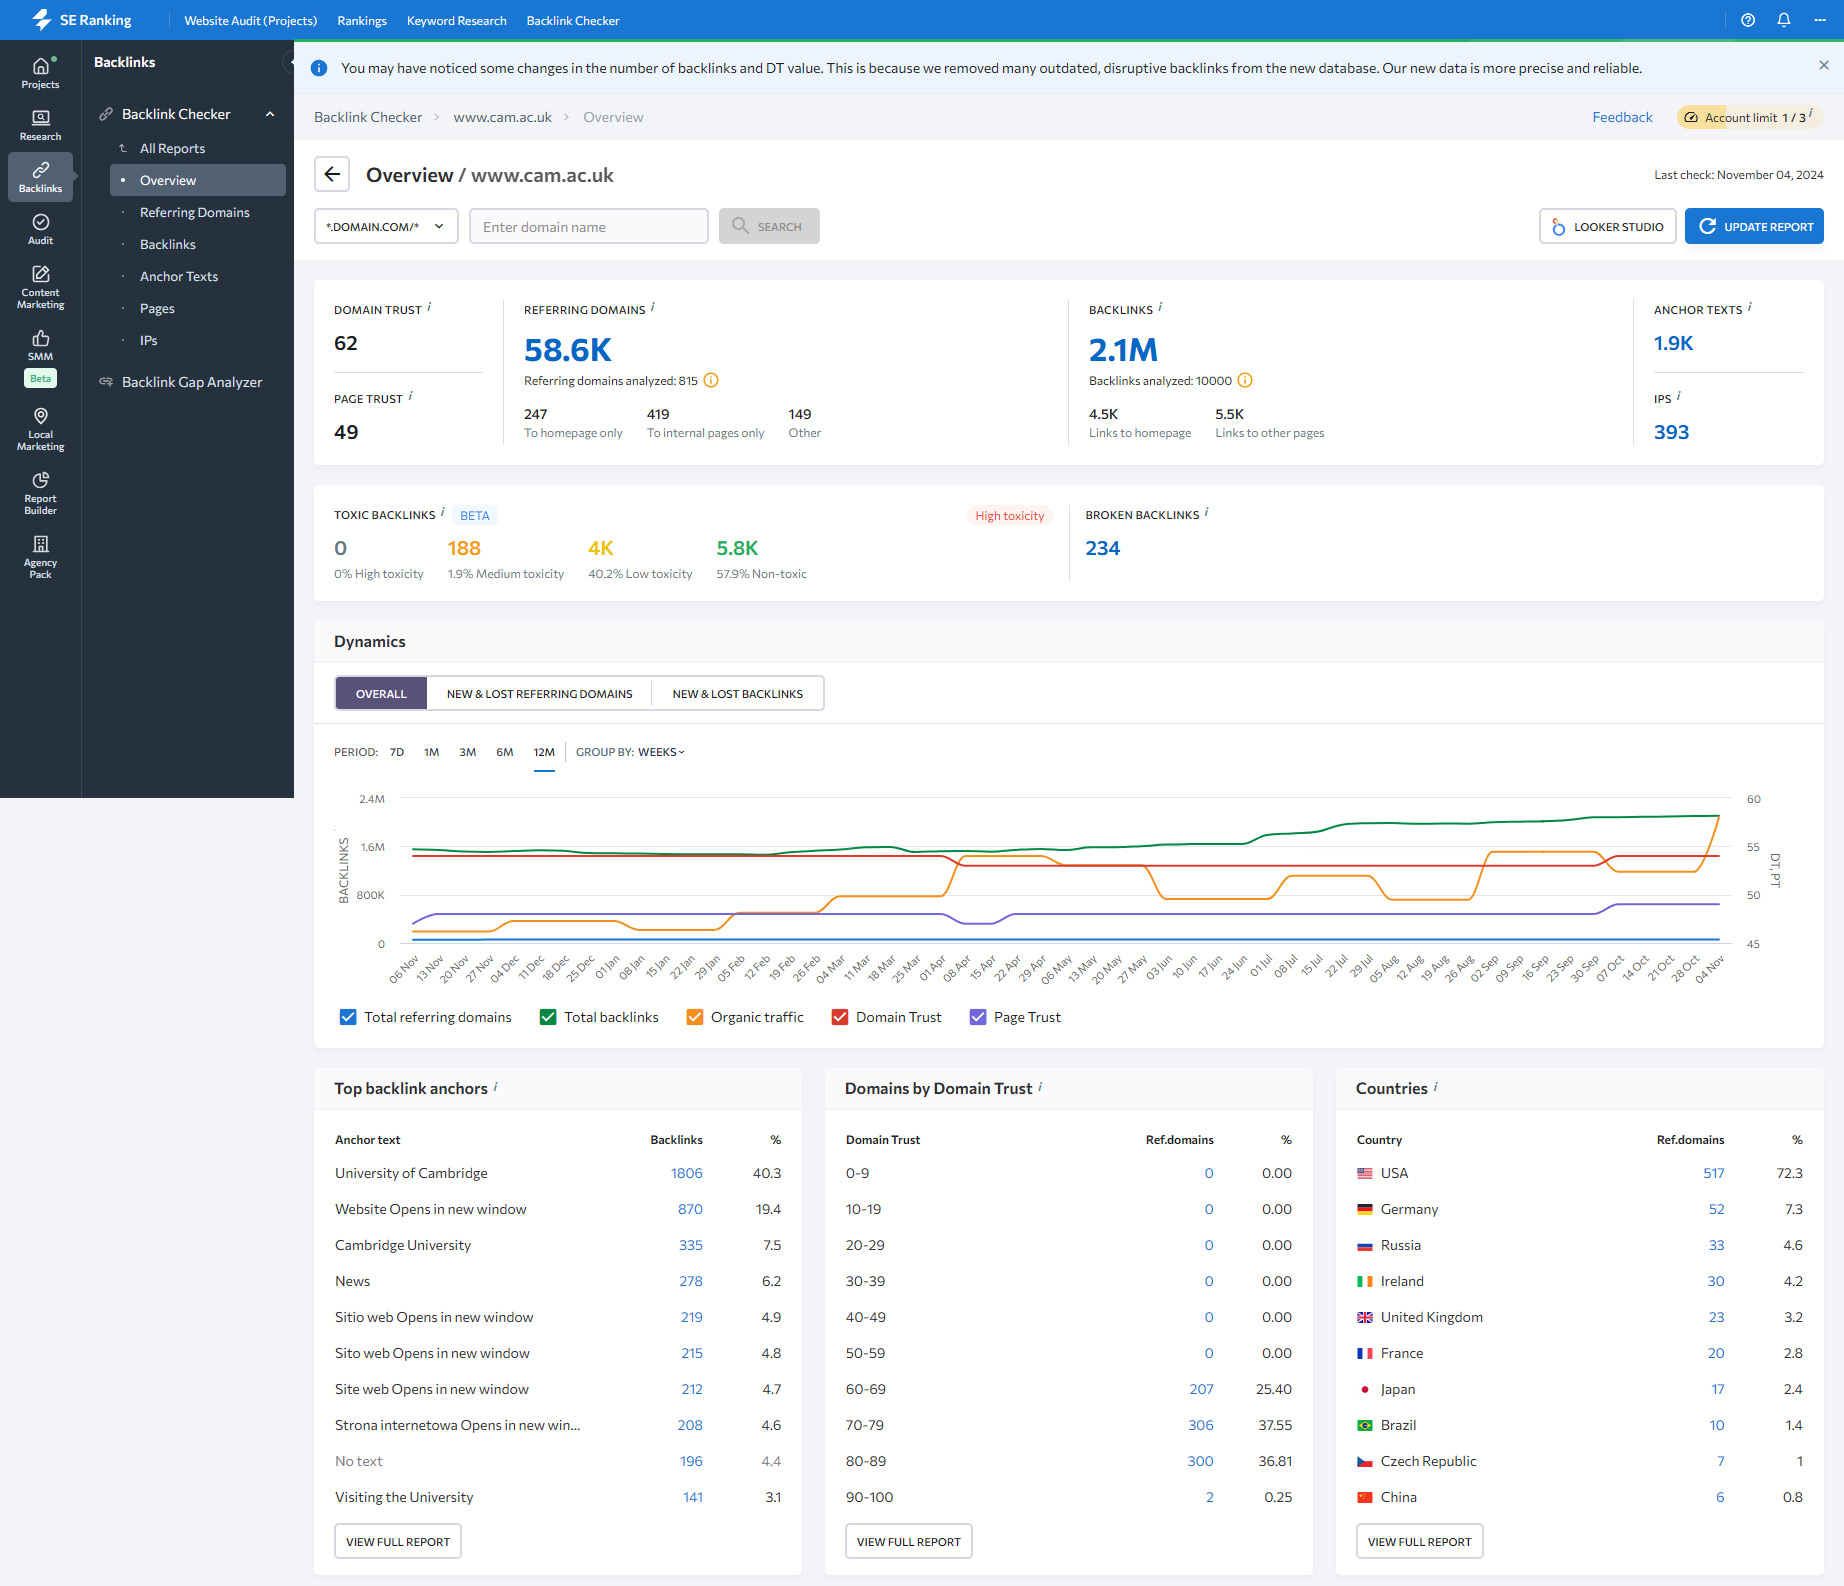The width and height of the screenshot is (1844, 1586).
Task: Open the notifications bell
Action: pos(1784,20)
